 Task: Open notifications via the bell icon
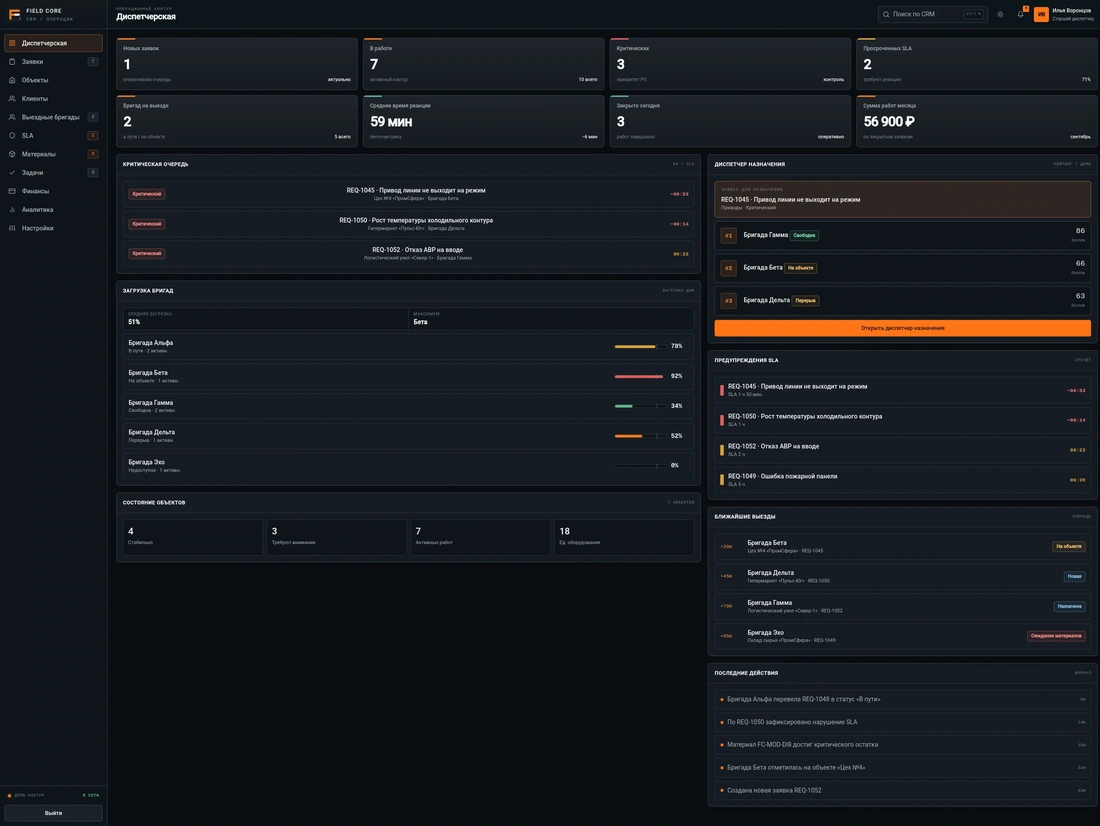pos(1021,14)
